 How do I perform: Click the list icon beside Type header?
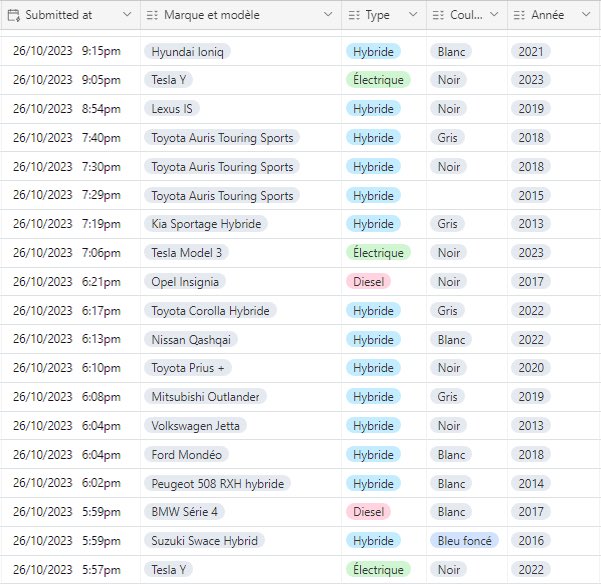pyautogui.click(x=354, y=15)
